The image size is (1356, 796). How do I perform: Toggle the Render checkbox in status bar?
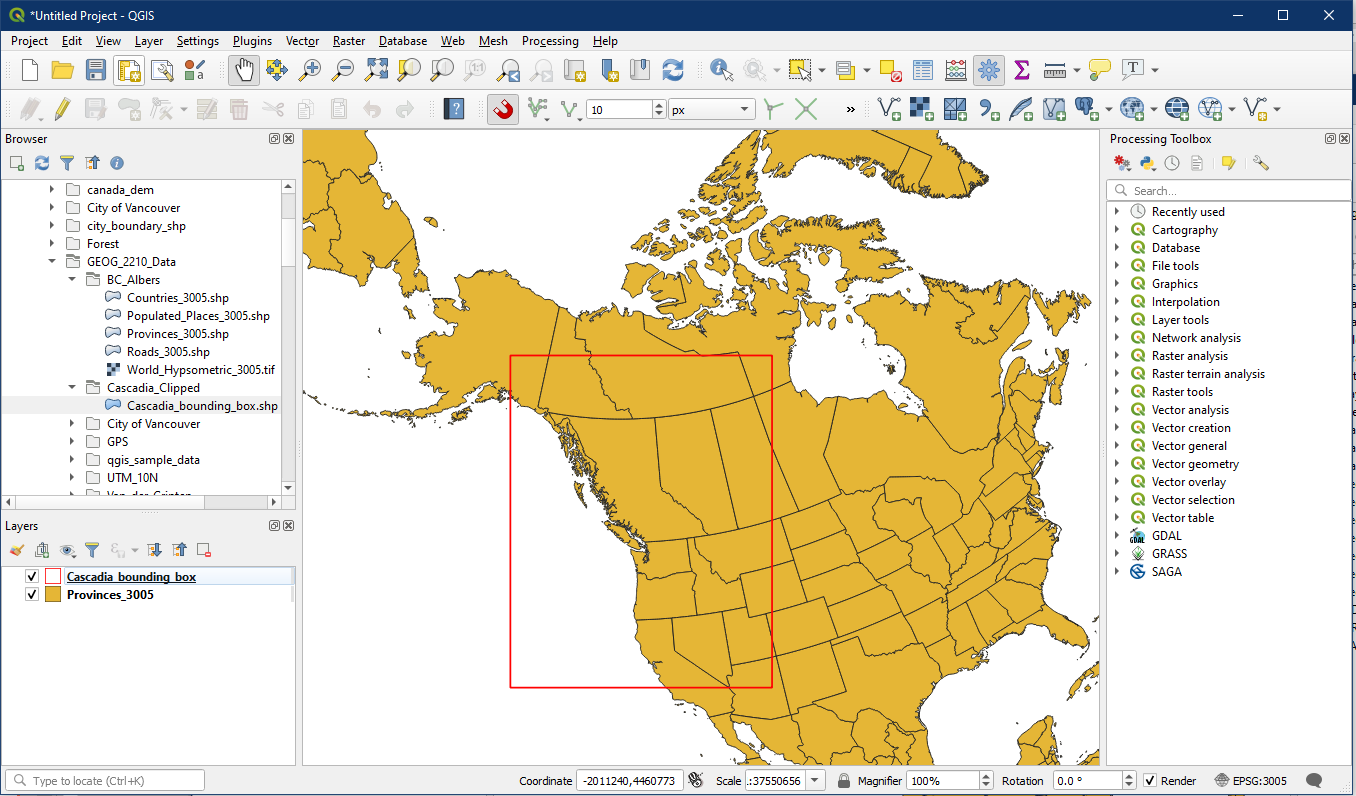[x=1151, y=781]
